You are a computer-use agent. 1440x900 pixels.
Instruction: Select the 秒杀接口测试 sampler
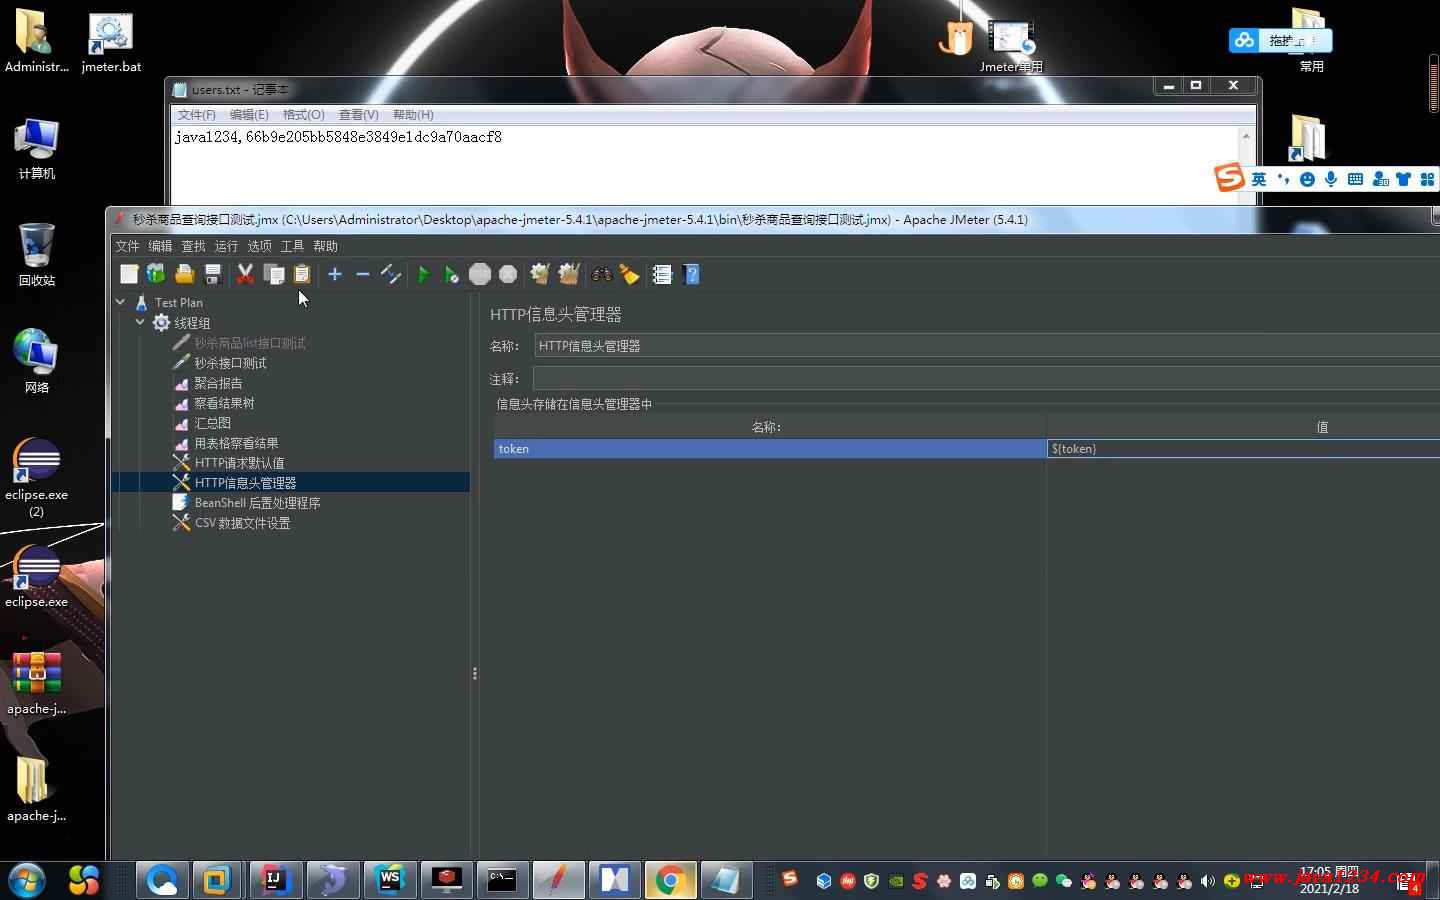point(230,363)
